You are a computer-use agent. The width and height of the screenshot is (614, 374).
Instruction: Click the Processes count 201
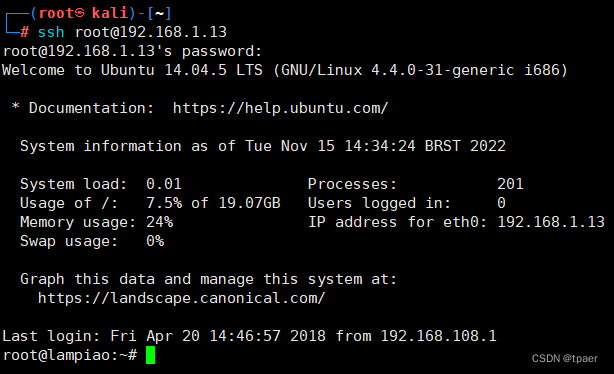tap(510, 184)
